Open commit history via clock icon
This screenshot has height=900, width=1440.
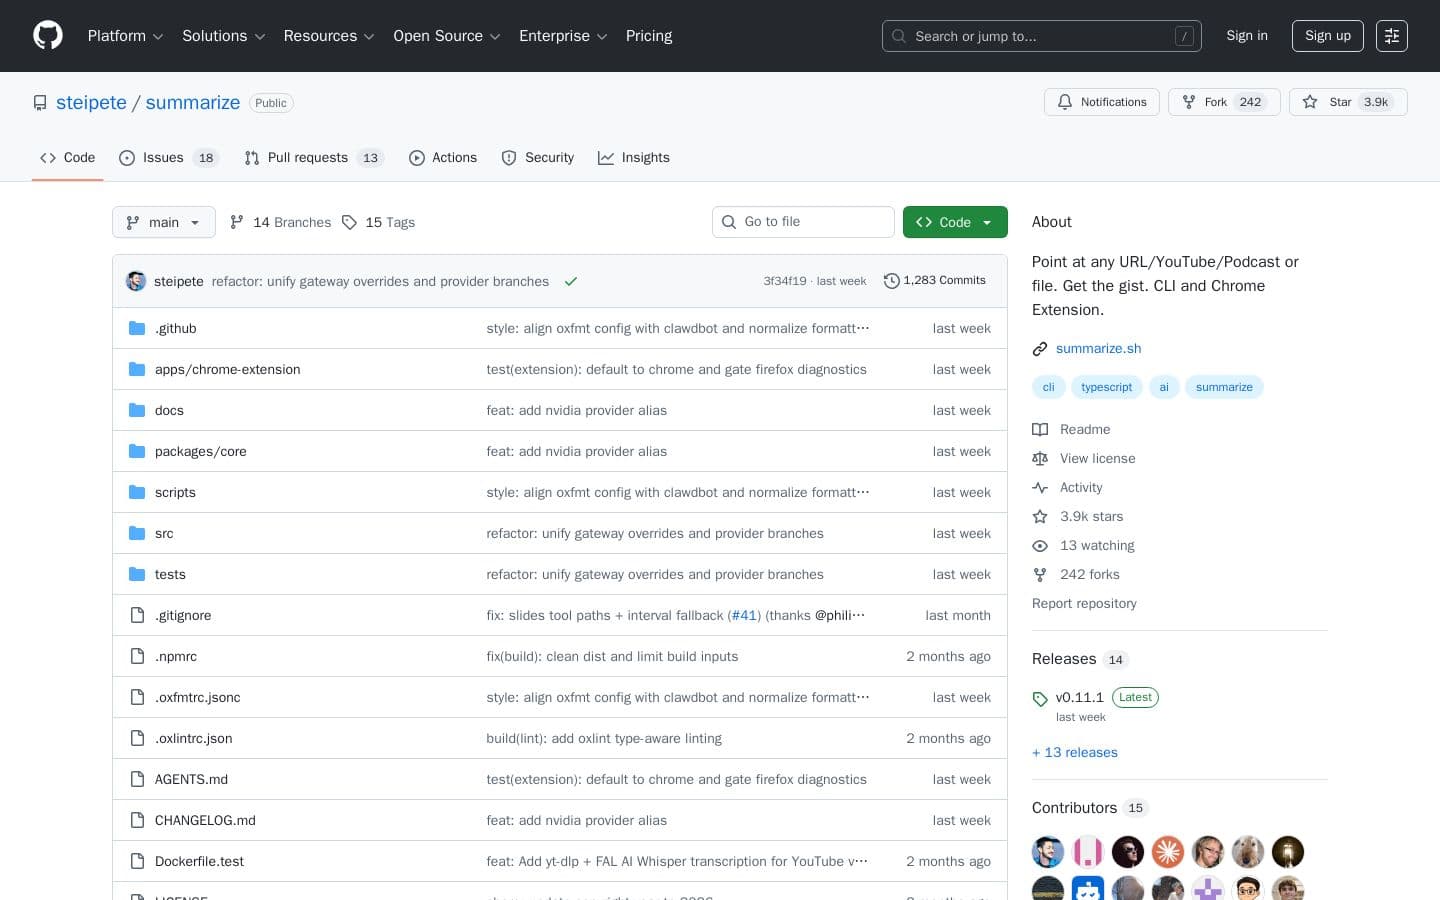pos(892,280)
